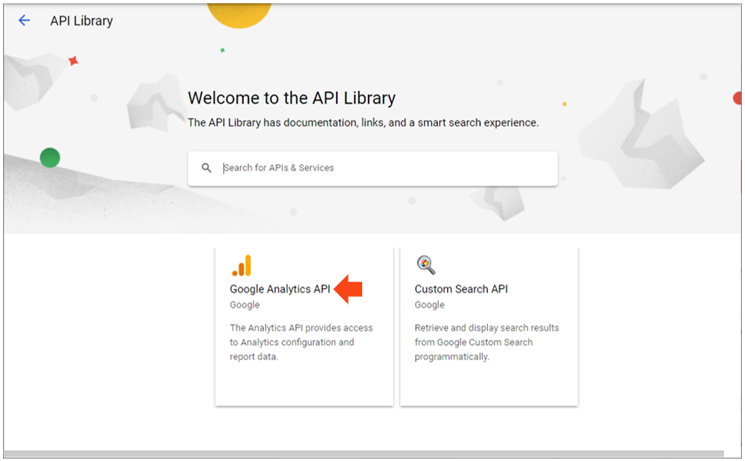
Task: Click the search magnifying glass icon
Action: pos(207,168)
